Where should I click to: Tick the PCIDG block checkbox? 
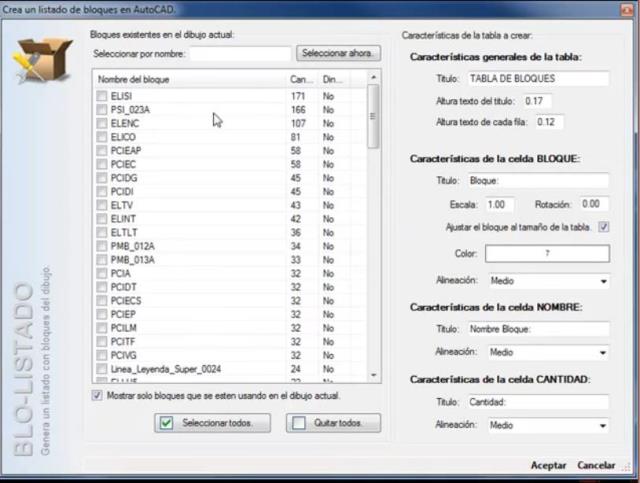tap(102, 178)
